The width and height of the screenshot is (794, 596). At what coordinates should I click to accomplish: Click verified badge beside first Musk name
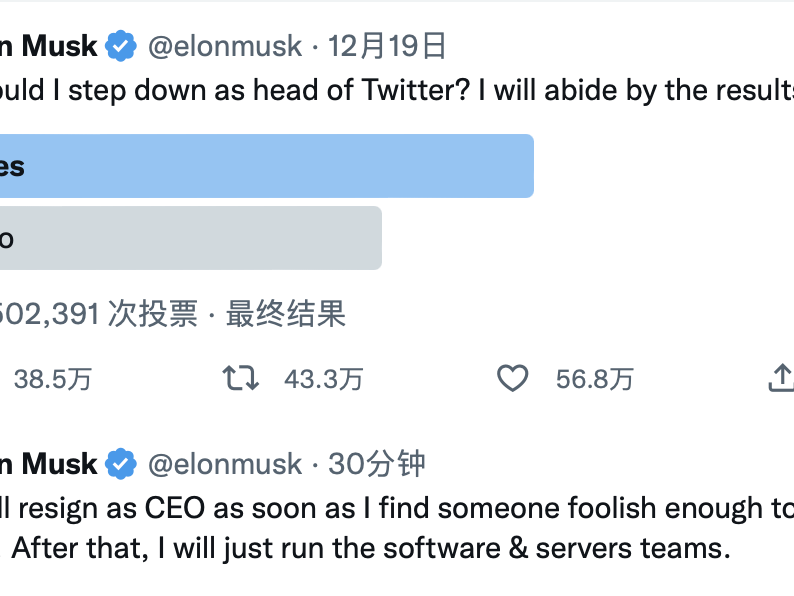click(x=121, y=46)
